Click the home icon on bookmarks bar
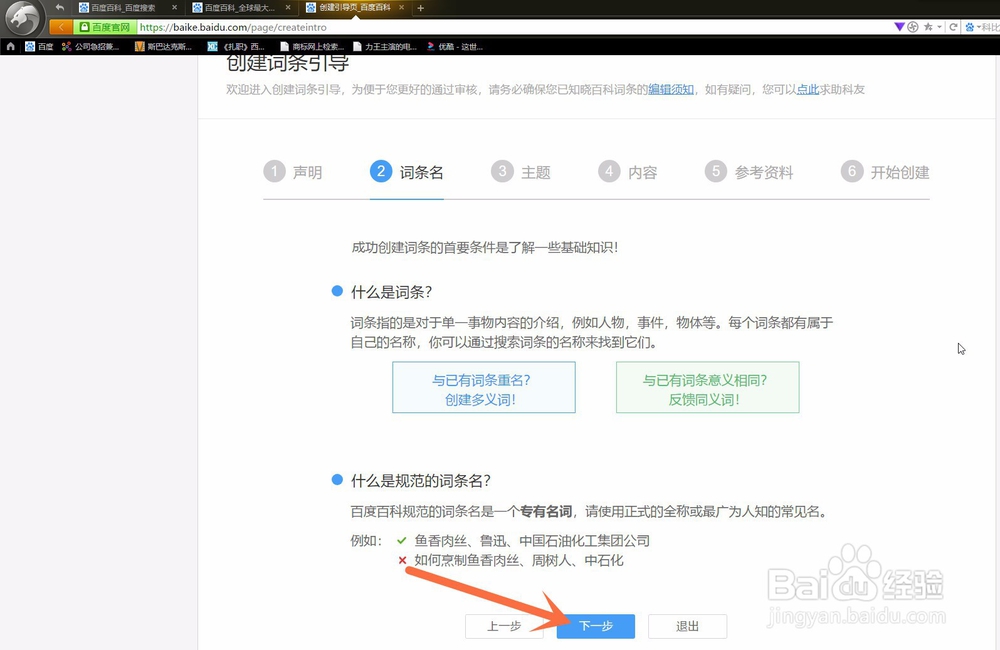1000x650 pixels. [10, 46]
